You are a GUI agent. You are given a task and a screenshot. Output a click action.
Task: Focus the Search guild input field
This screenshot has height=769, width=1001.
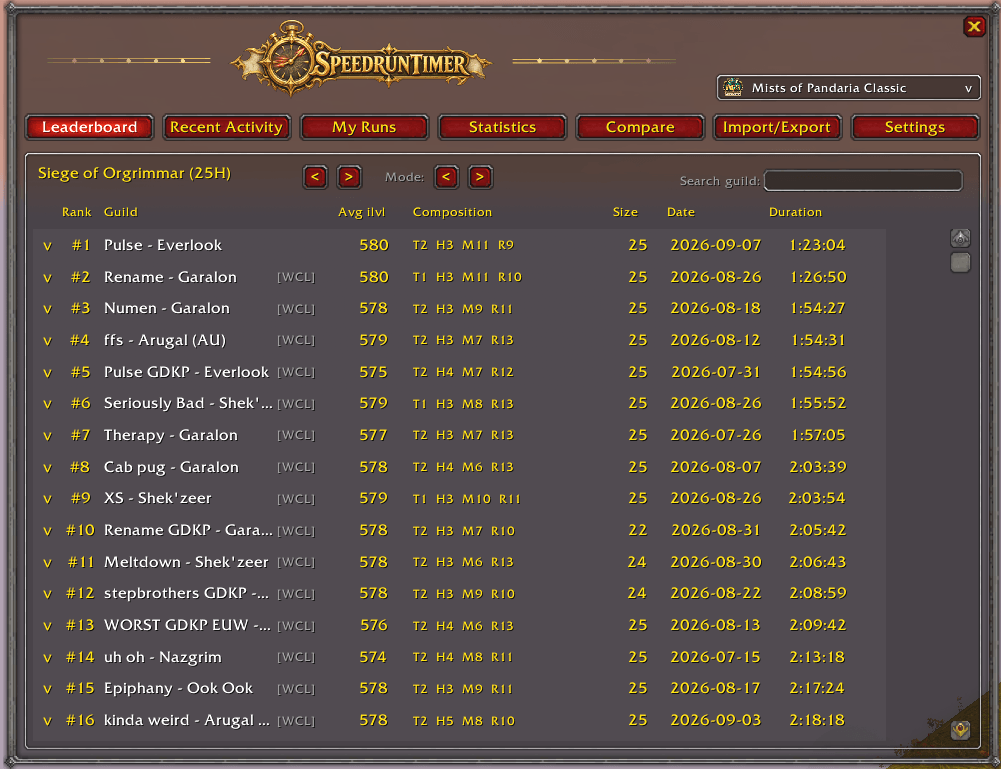point(863,181)
